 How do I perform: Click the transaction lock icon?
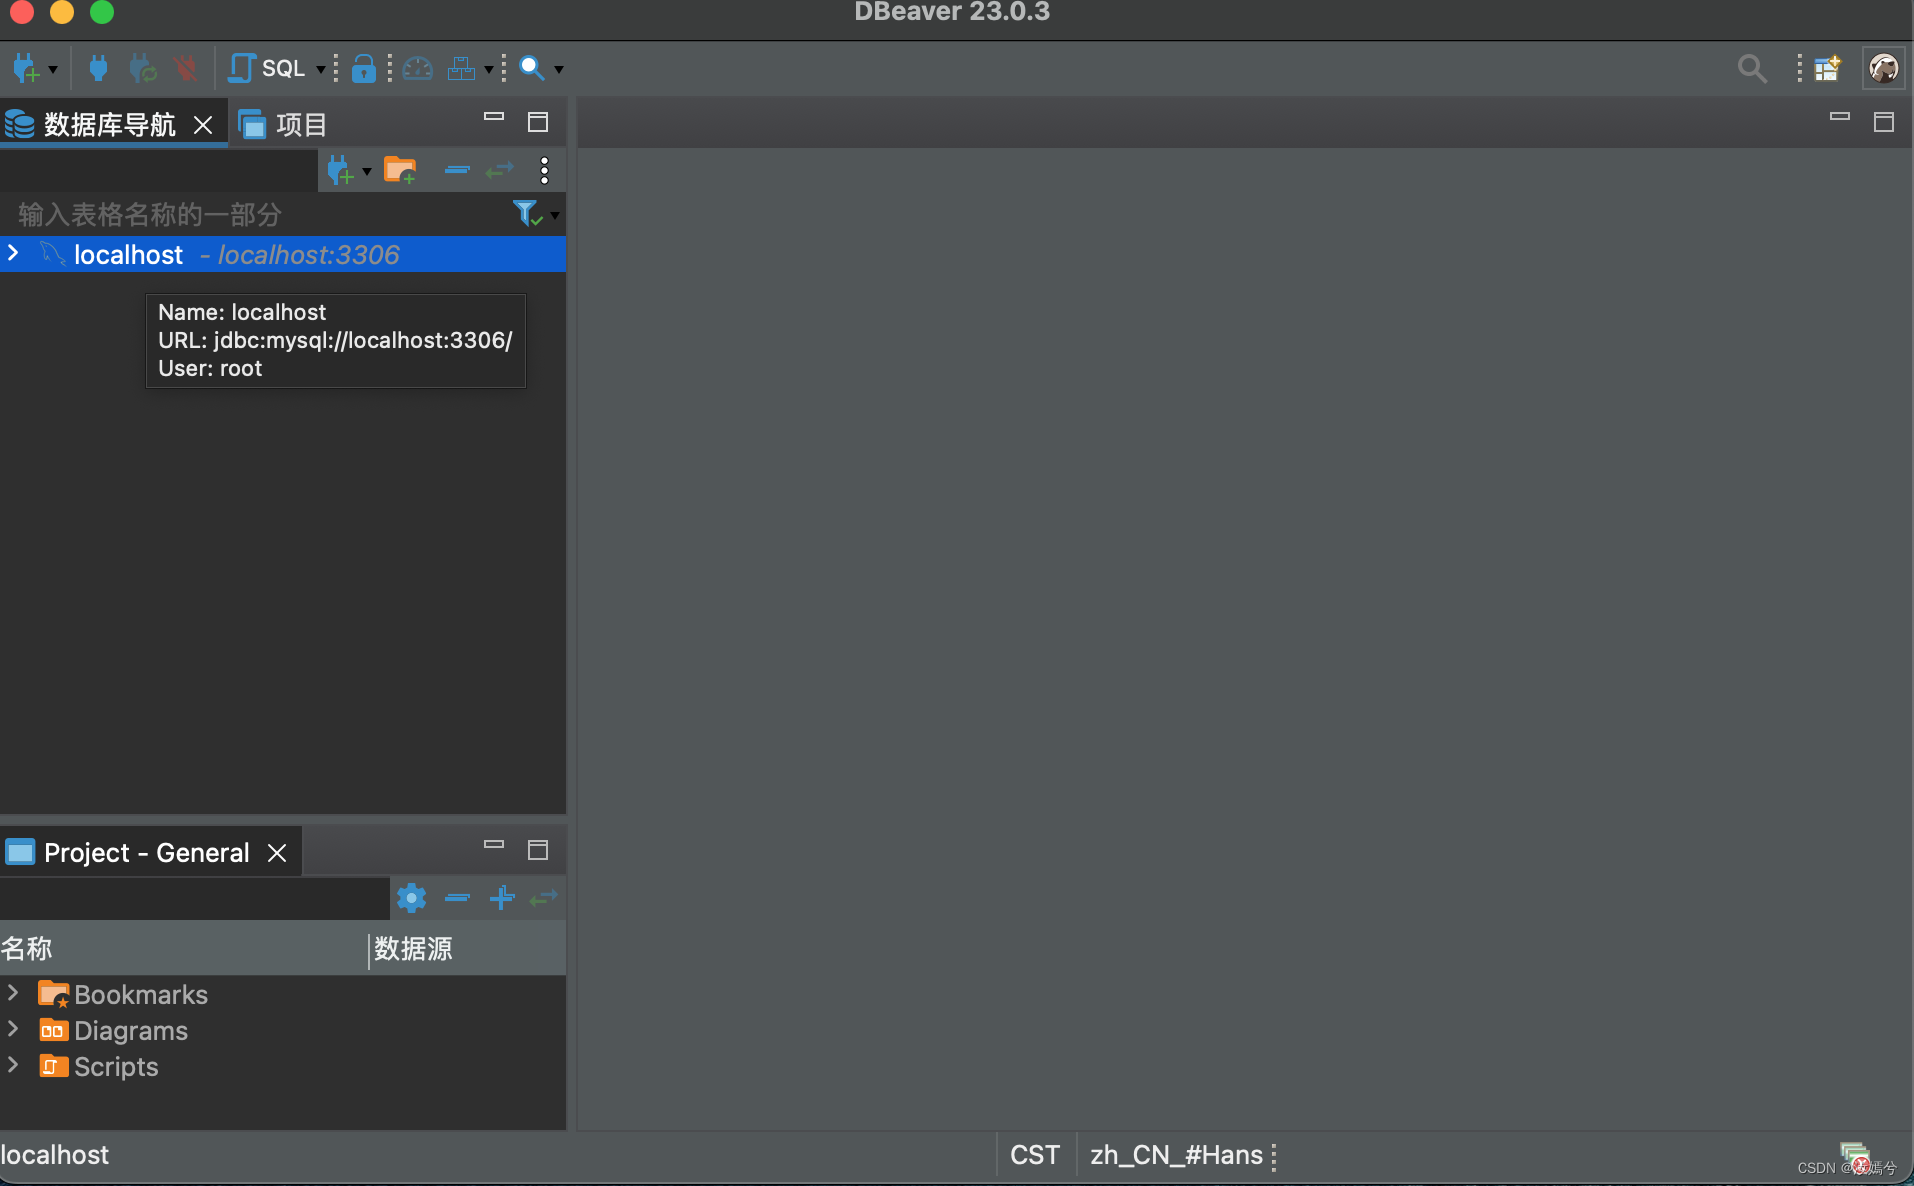(x=364, y=68)
